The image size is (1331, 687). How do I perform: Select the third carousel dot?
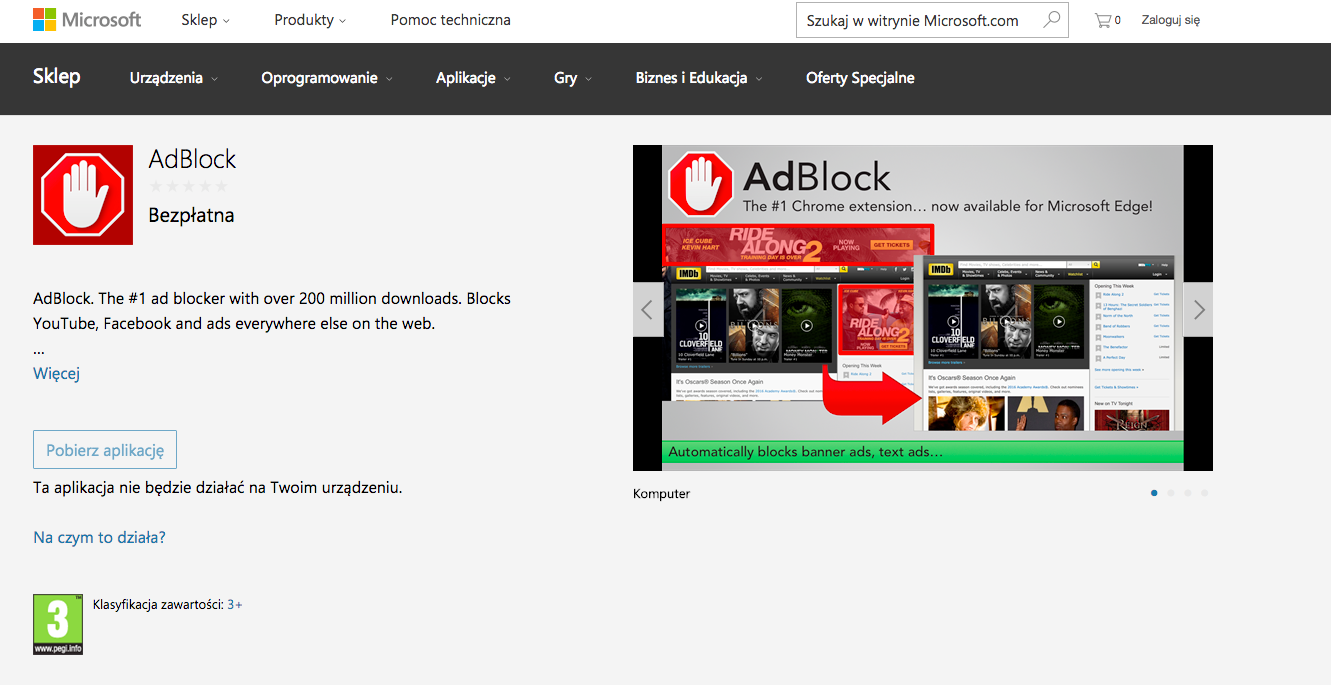tap(1188, 493)
